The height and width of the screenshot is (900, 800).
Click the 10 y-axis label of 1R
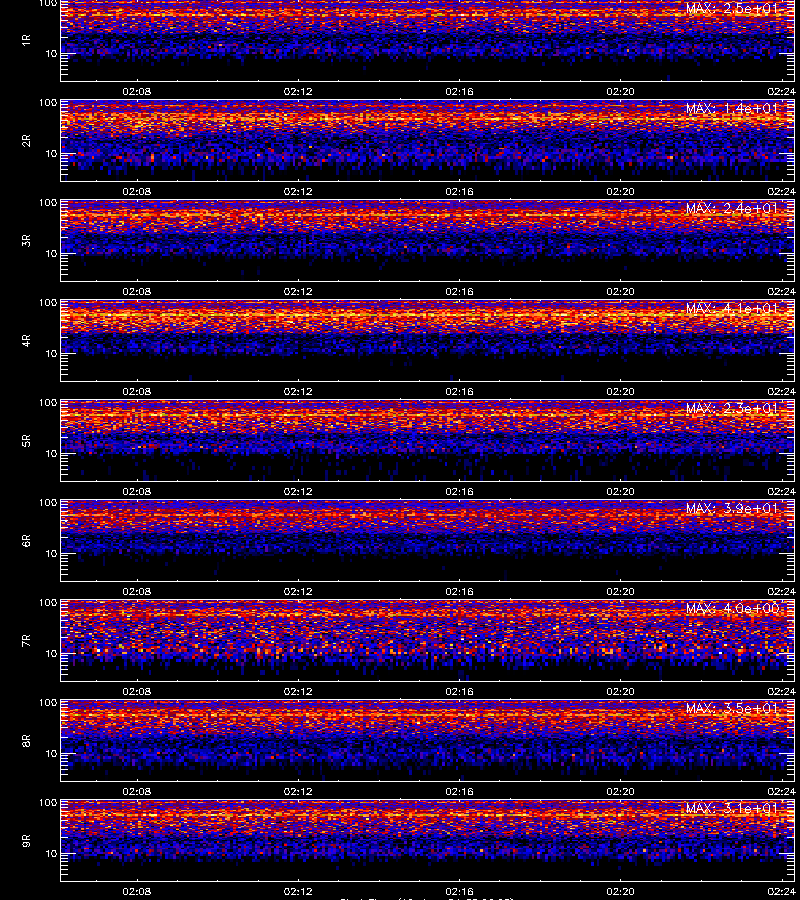click(51, 53)
